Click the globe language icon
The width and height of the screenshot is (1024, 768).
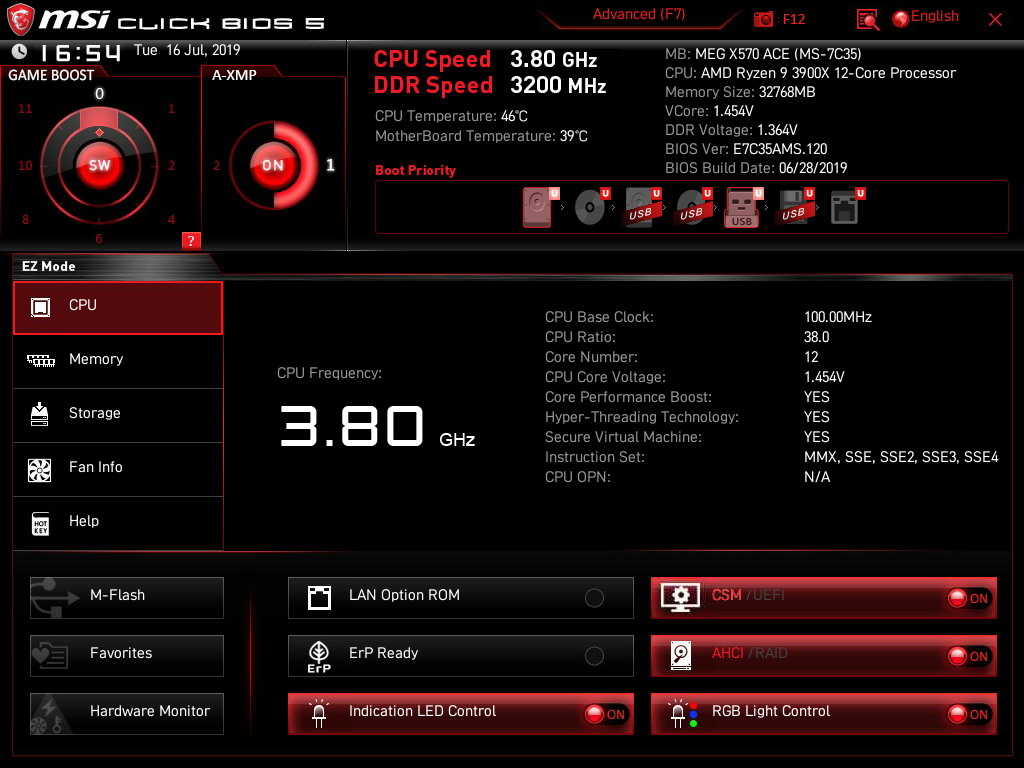(x=901, y=18)
